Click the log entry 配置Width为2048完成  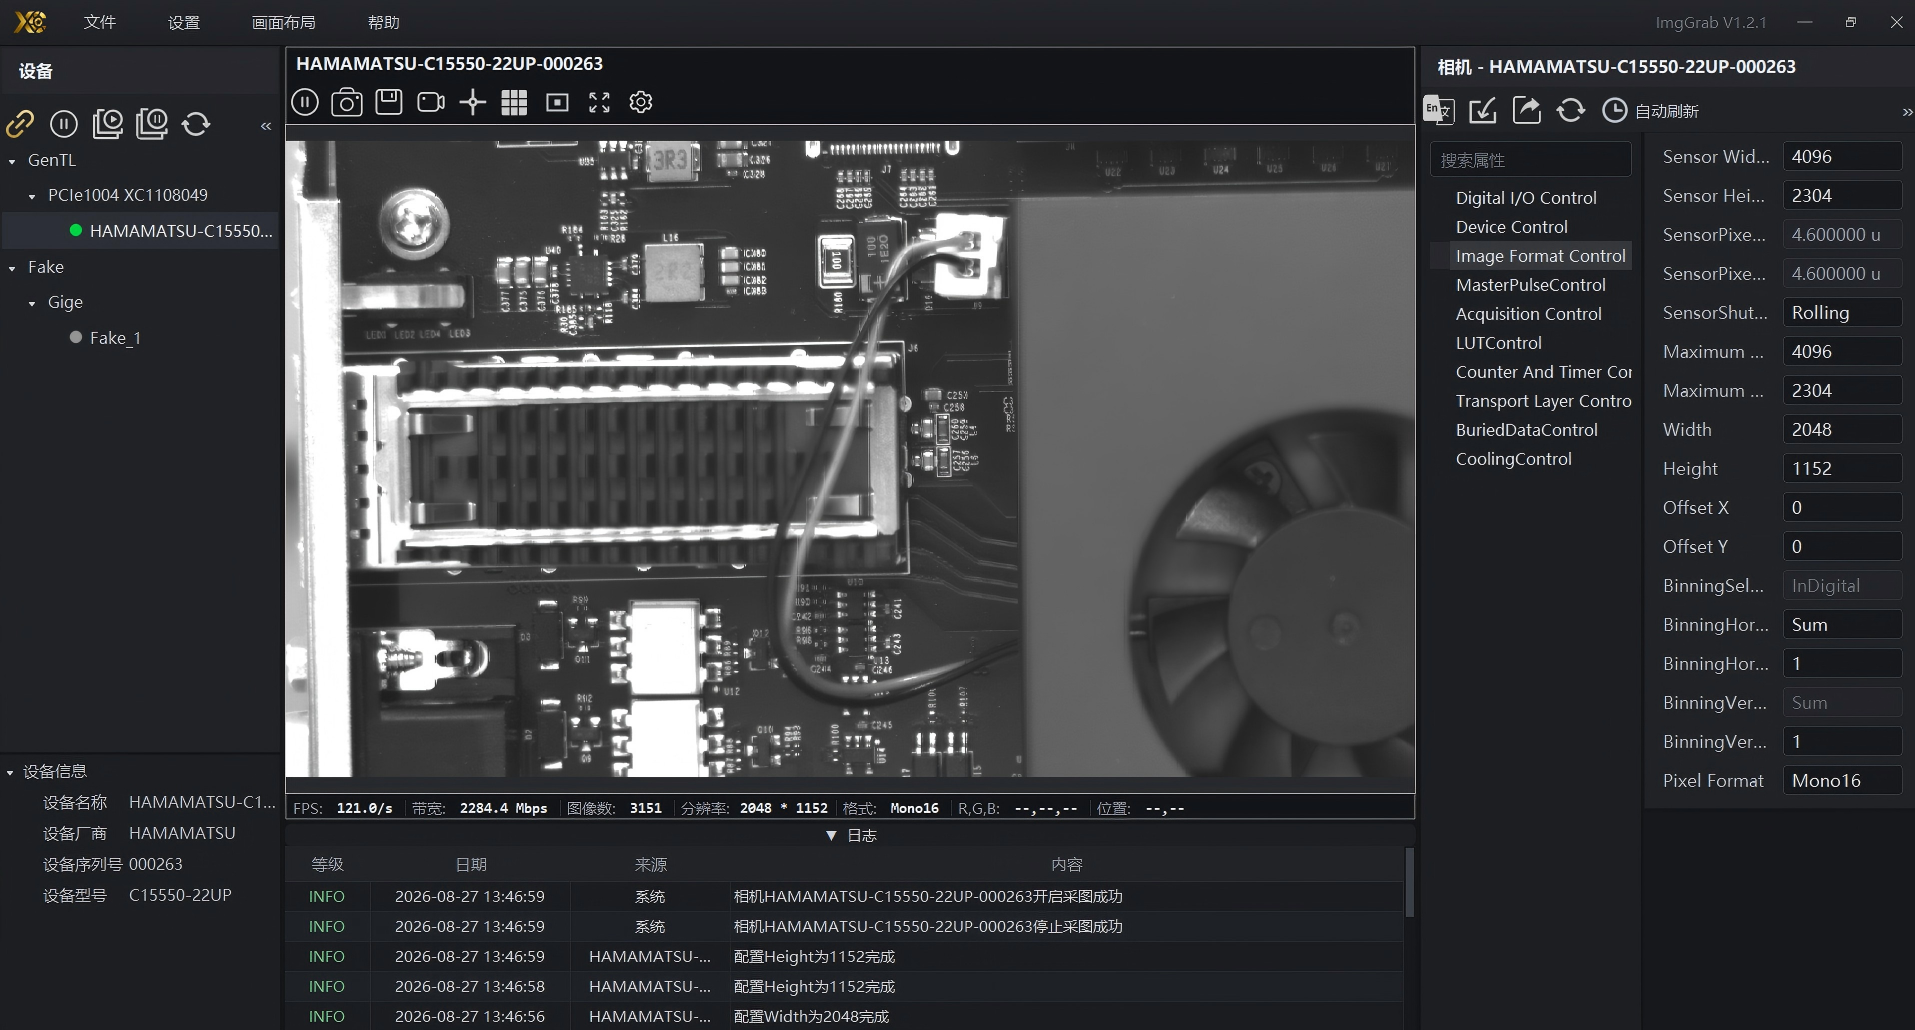coord(811,1017)
